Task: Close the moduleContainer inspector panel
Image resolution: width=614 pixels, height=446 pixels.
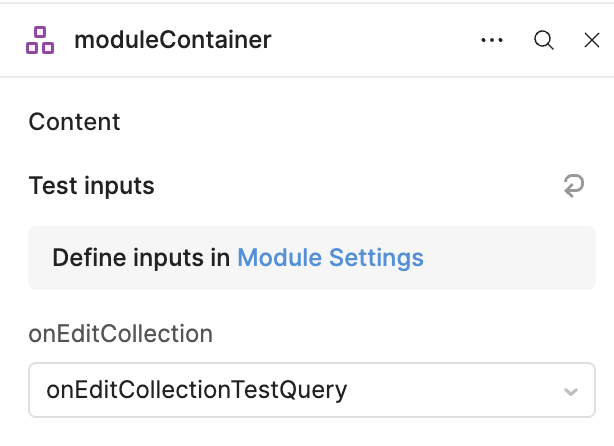Action: pyautogui.click(x=591, y=40)
